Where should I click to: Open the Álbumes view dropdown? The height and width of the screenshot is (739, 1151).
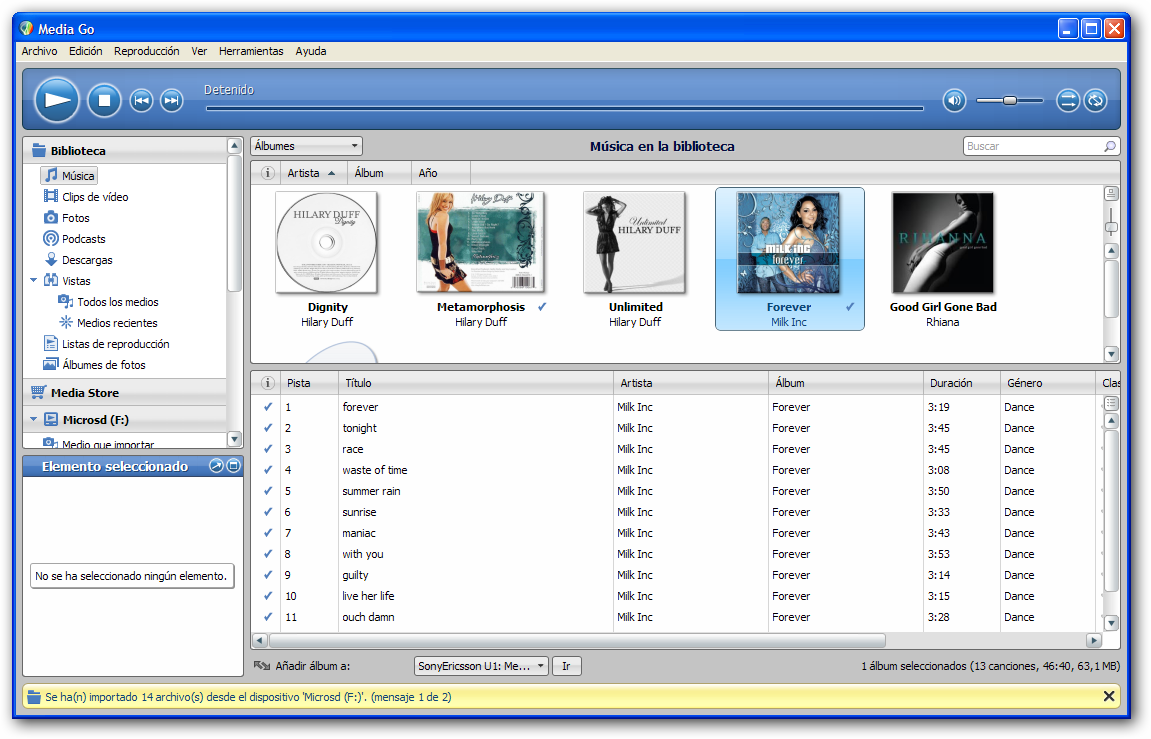point(306,146)
